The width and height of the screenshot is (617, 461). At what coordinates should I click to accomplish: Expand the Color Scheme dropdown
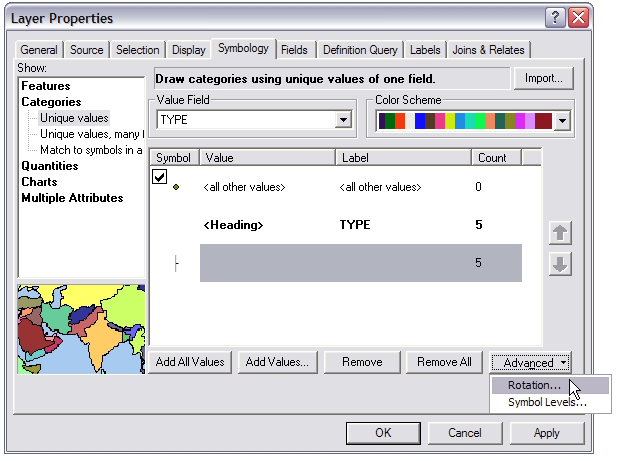[561, 121]
